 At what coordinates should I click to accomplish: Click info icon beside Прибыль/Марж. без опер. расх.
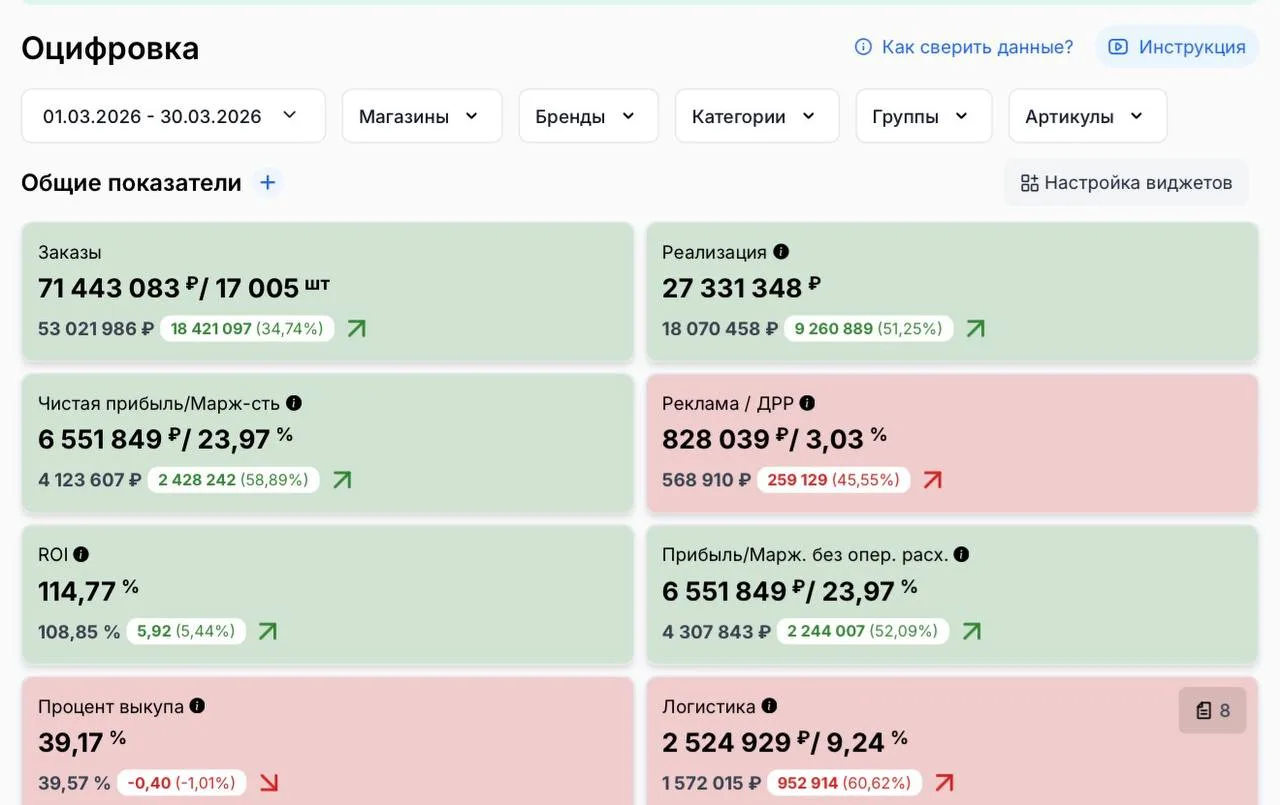pos(961,554)
